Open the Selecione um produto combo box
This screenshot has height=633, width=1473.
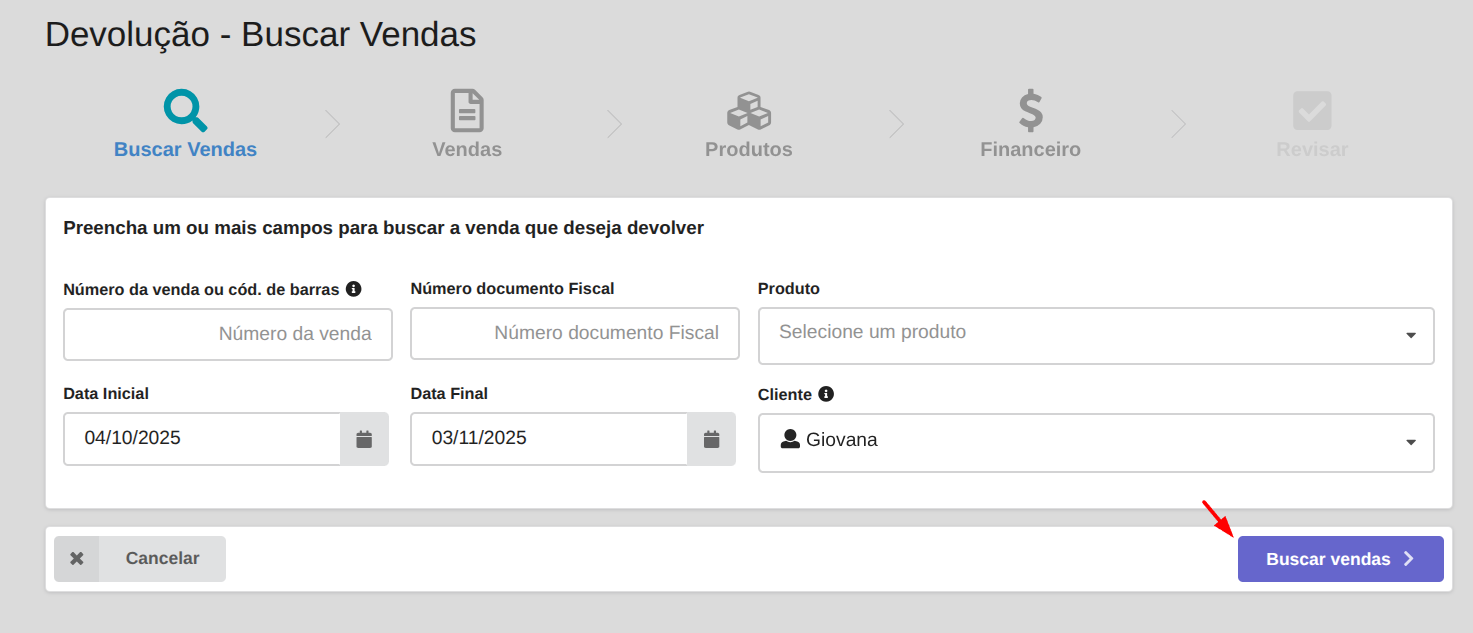click(1080, 335)
